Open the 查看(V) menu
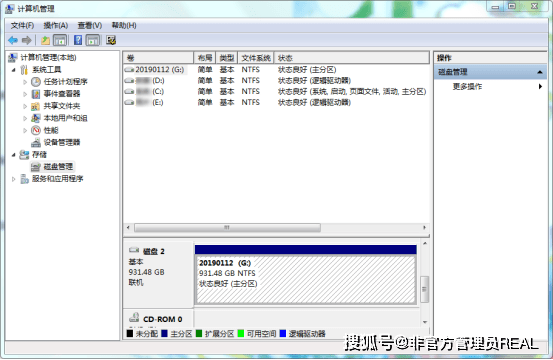This screenshot has height=360, width=553. pyautogui.click(x=90, y=25)
